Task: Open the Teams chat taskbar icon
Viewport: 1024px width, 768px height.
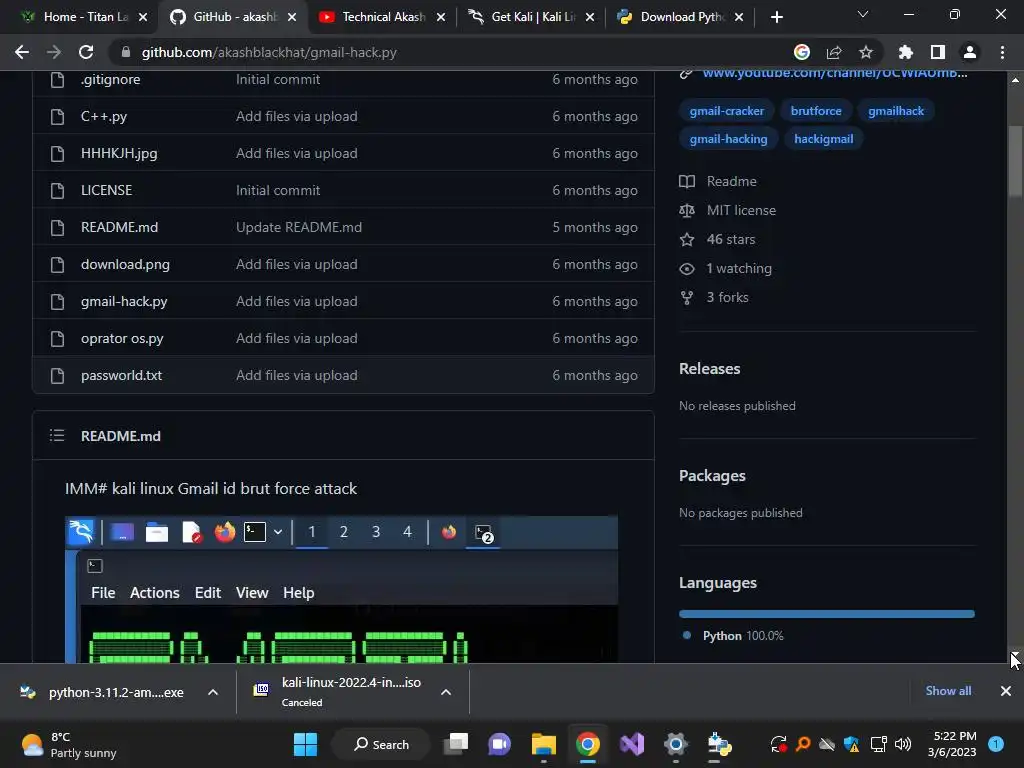Action: point(500,744)
